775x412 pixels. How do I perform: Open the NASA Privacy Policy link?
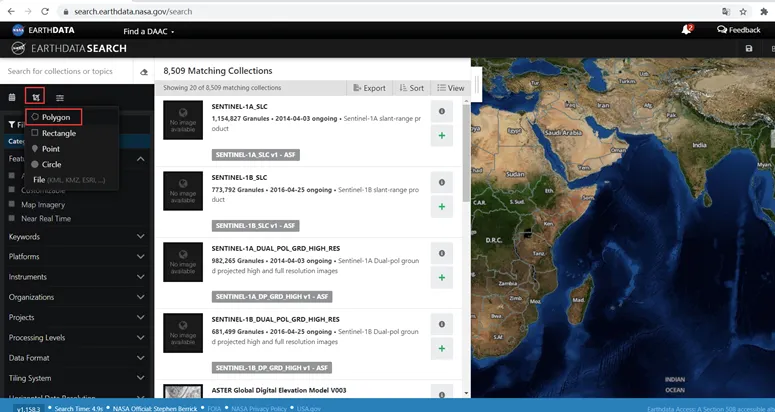(259, 409)
